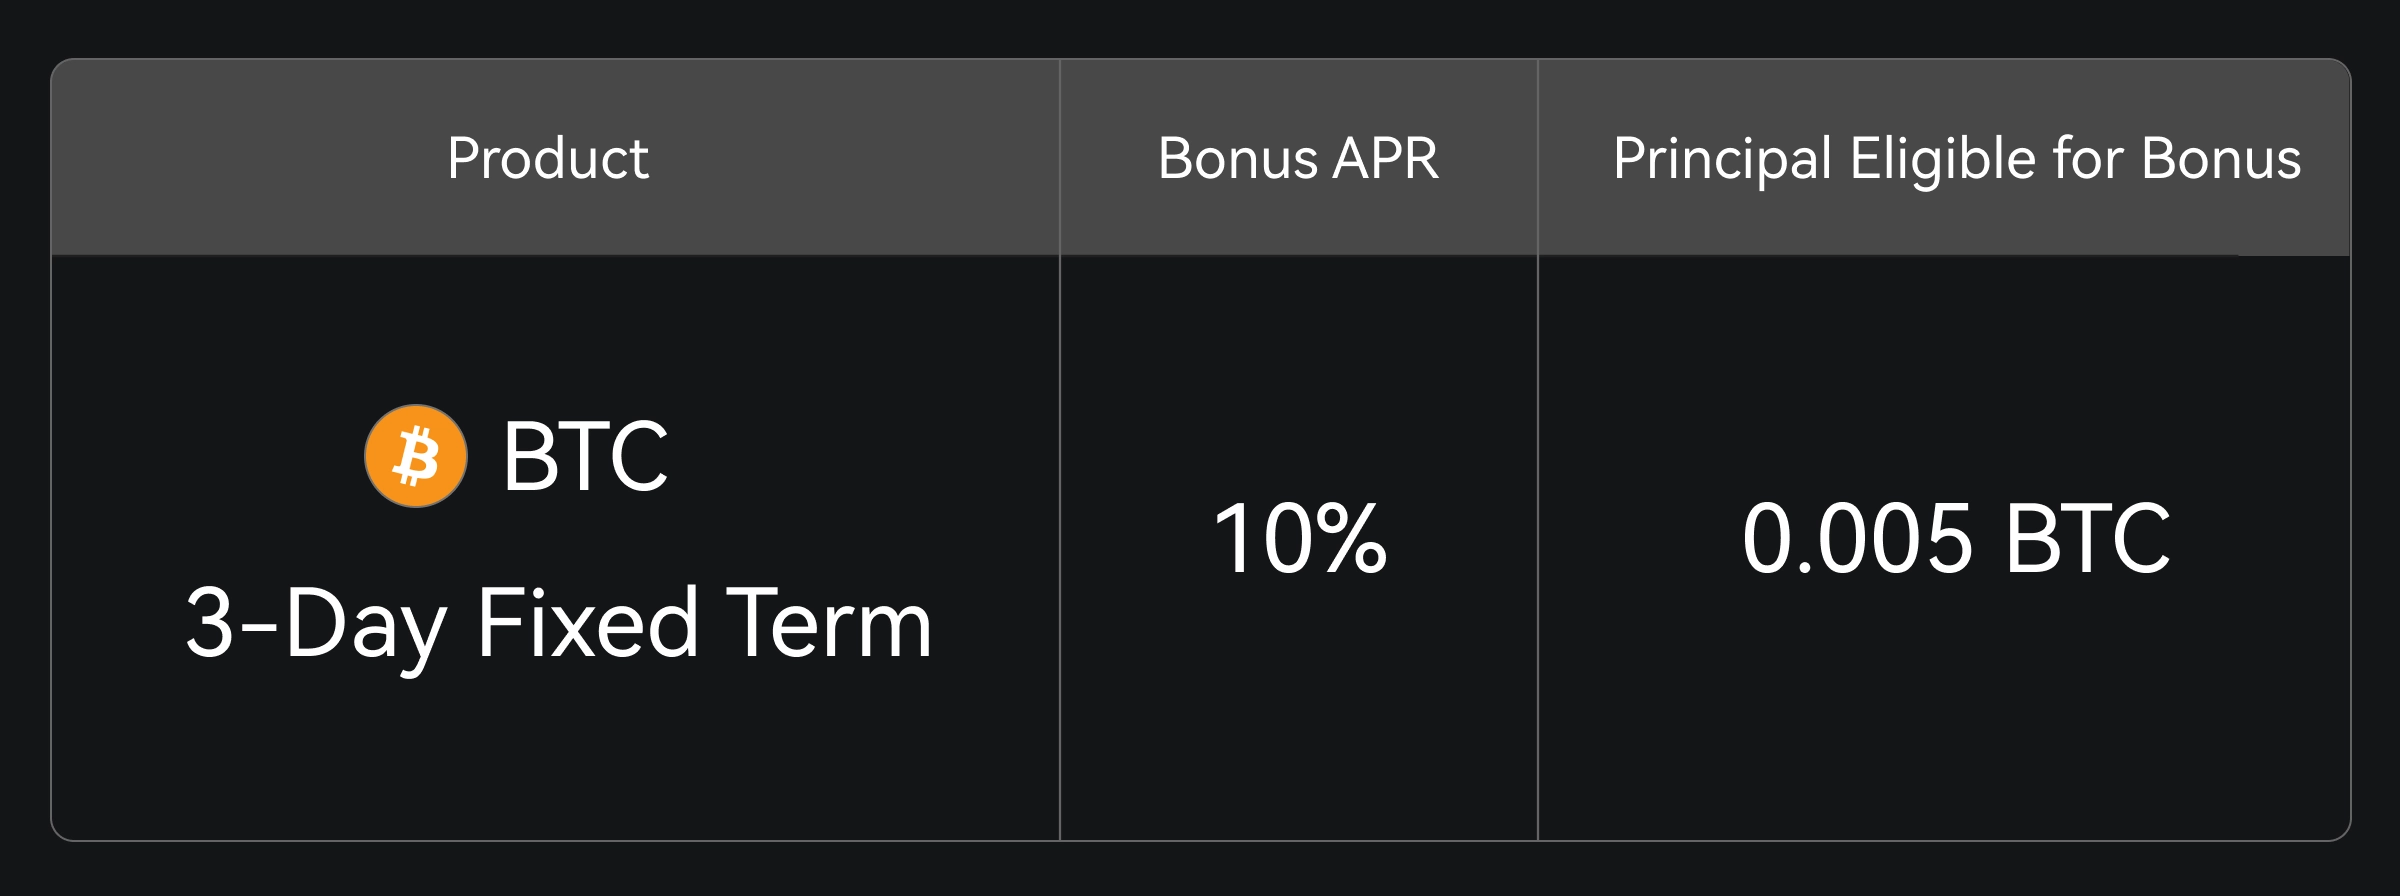This screenshot has height=896, width=2400.
Task: Click "Bonus" in the Bonus APR header
Action: (x=1238, y=158)
